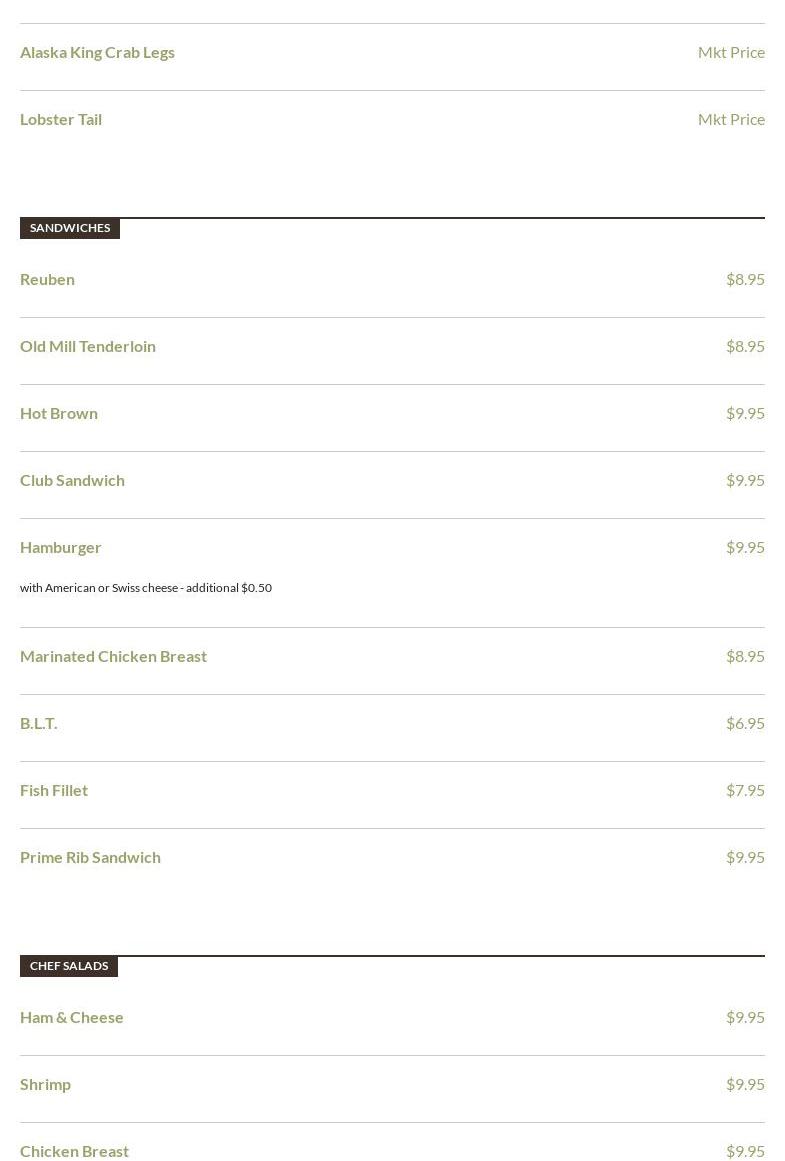
Task: Click the Fish Fillet item
Action: 54,791
